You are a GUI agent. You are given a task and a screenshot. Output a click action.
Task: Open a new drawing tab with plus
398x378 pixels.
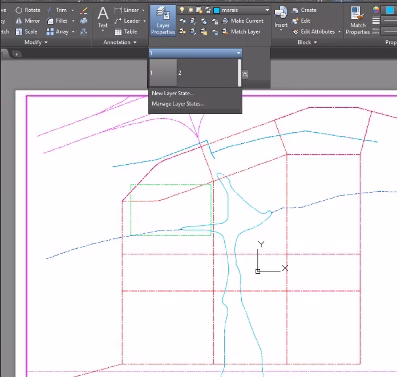click(x=17, y=53)
